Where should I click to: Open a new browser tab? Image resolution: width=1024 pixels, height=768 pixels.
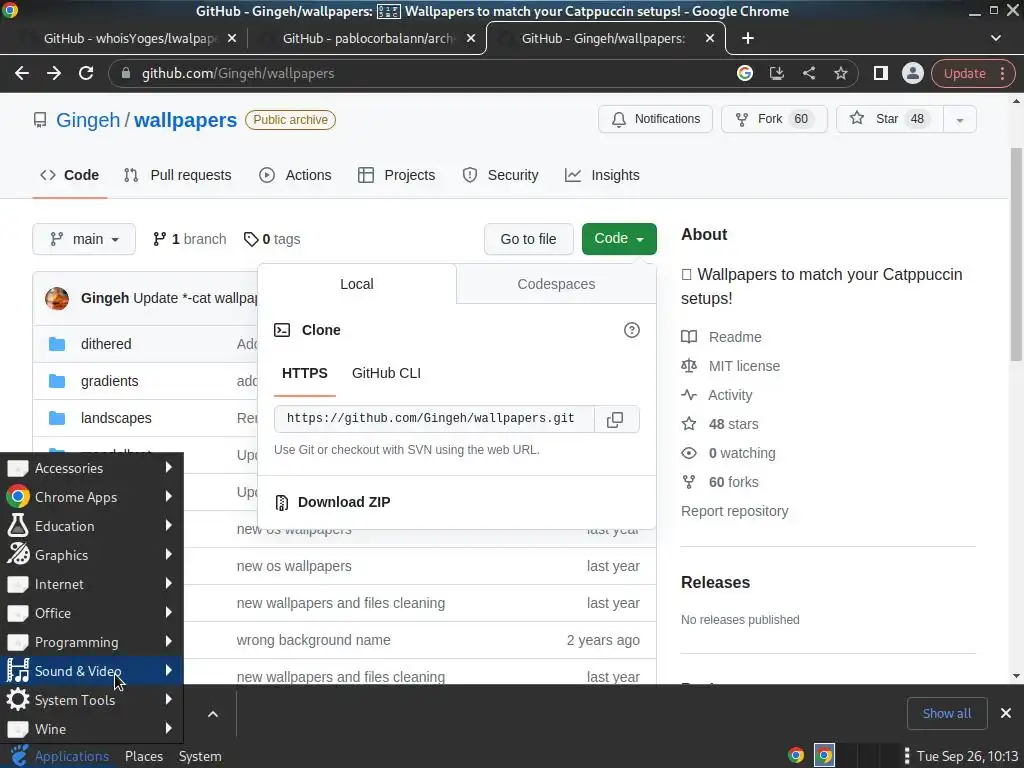coord(748,39)
